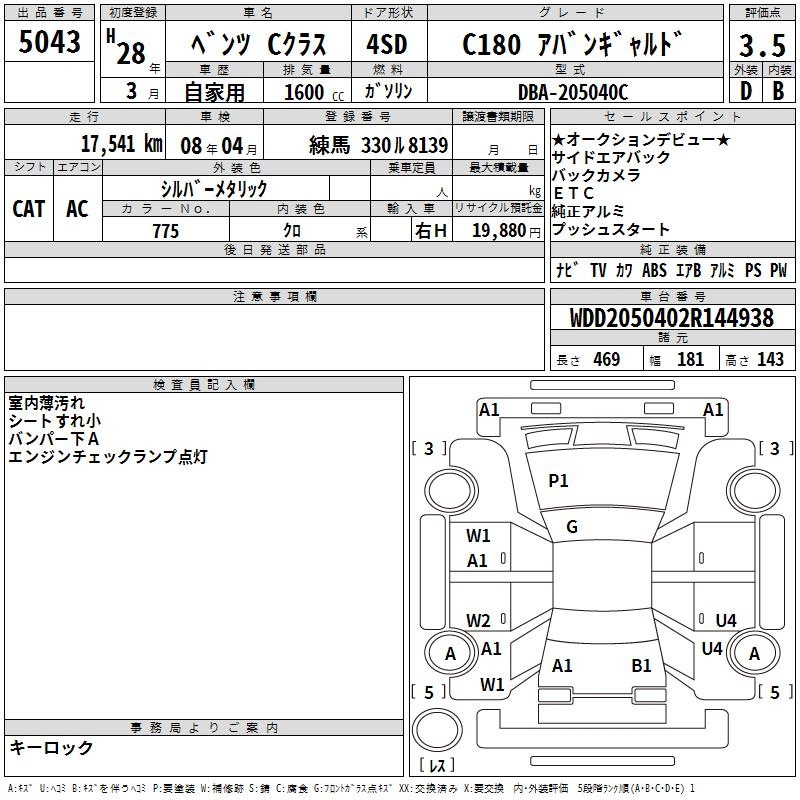Click the car name ベンツ Cクラス

258,44
